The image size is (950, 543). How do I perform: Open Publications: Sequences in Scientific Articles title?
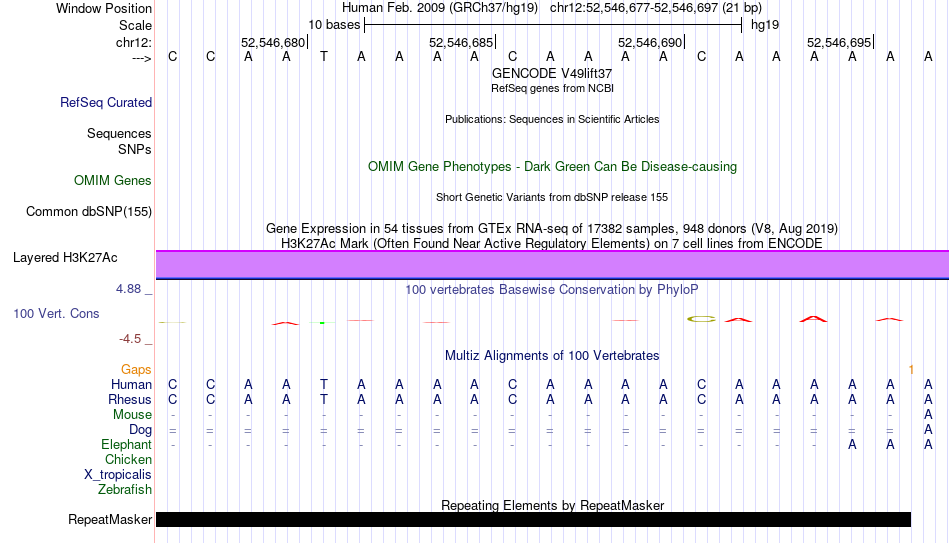point(552,119)
